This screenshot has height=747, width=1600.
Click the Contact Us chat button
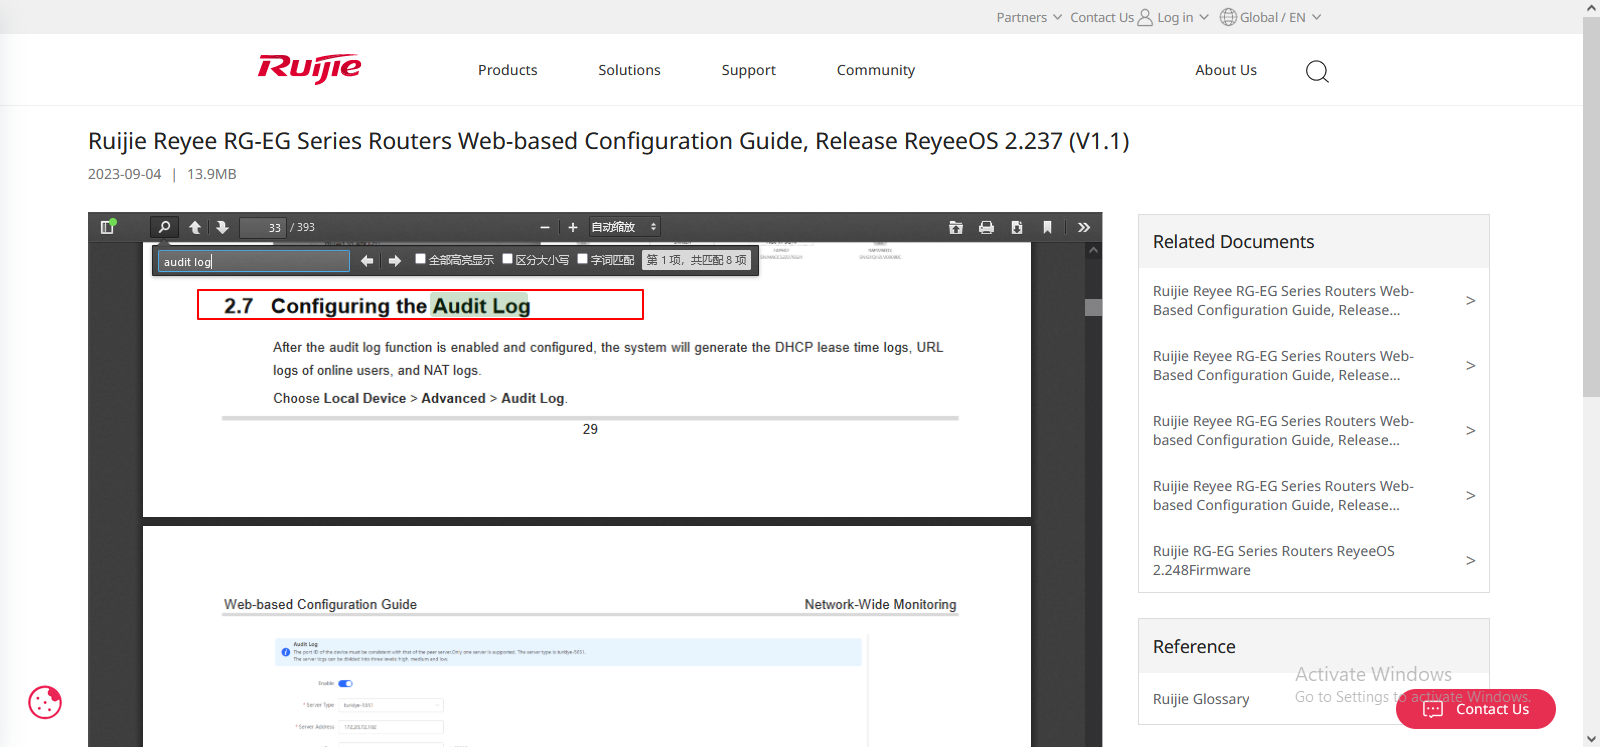[x=1476, y=709]
